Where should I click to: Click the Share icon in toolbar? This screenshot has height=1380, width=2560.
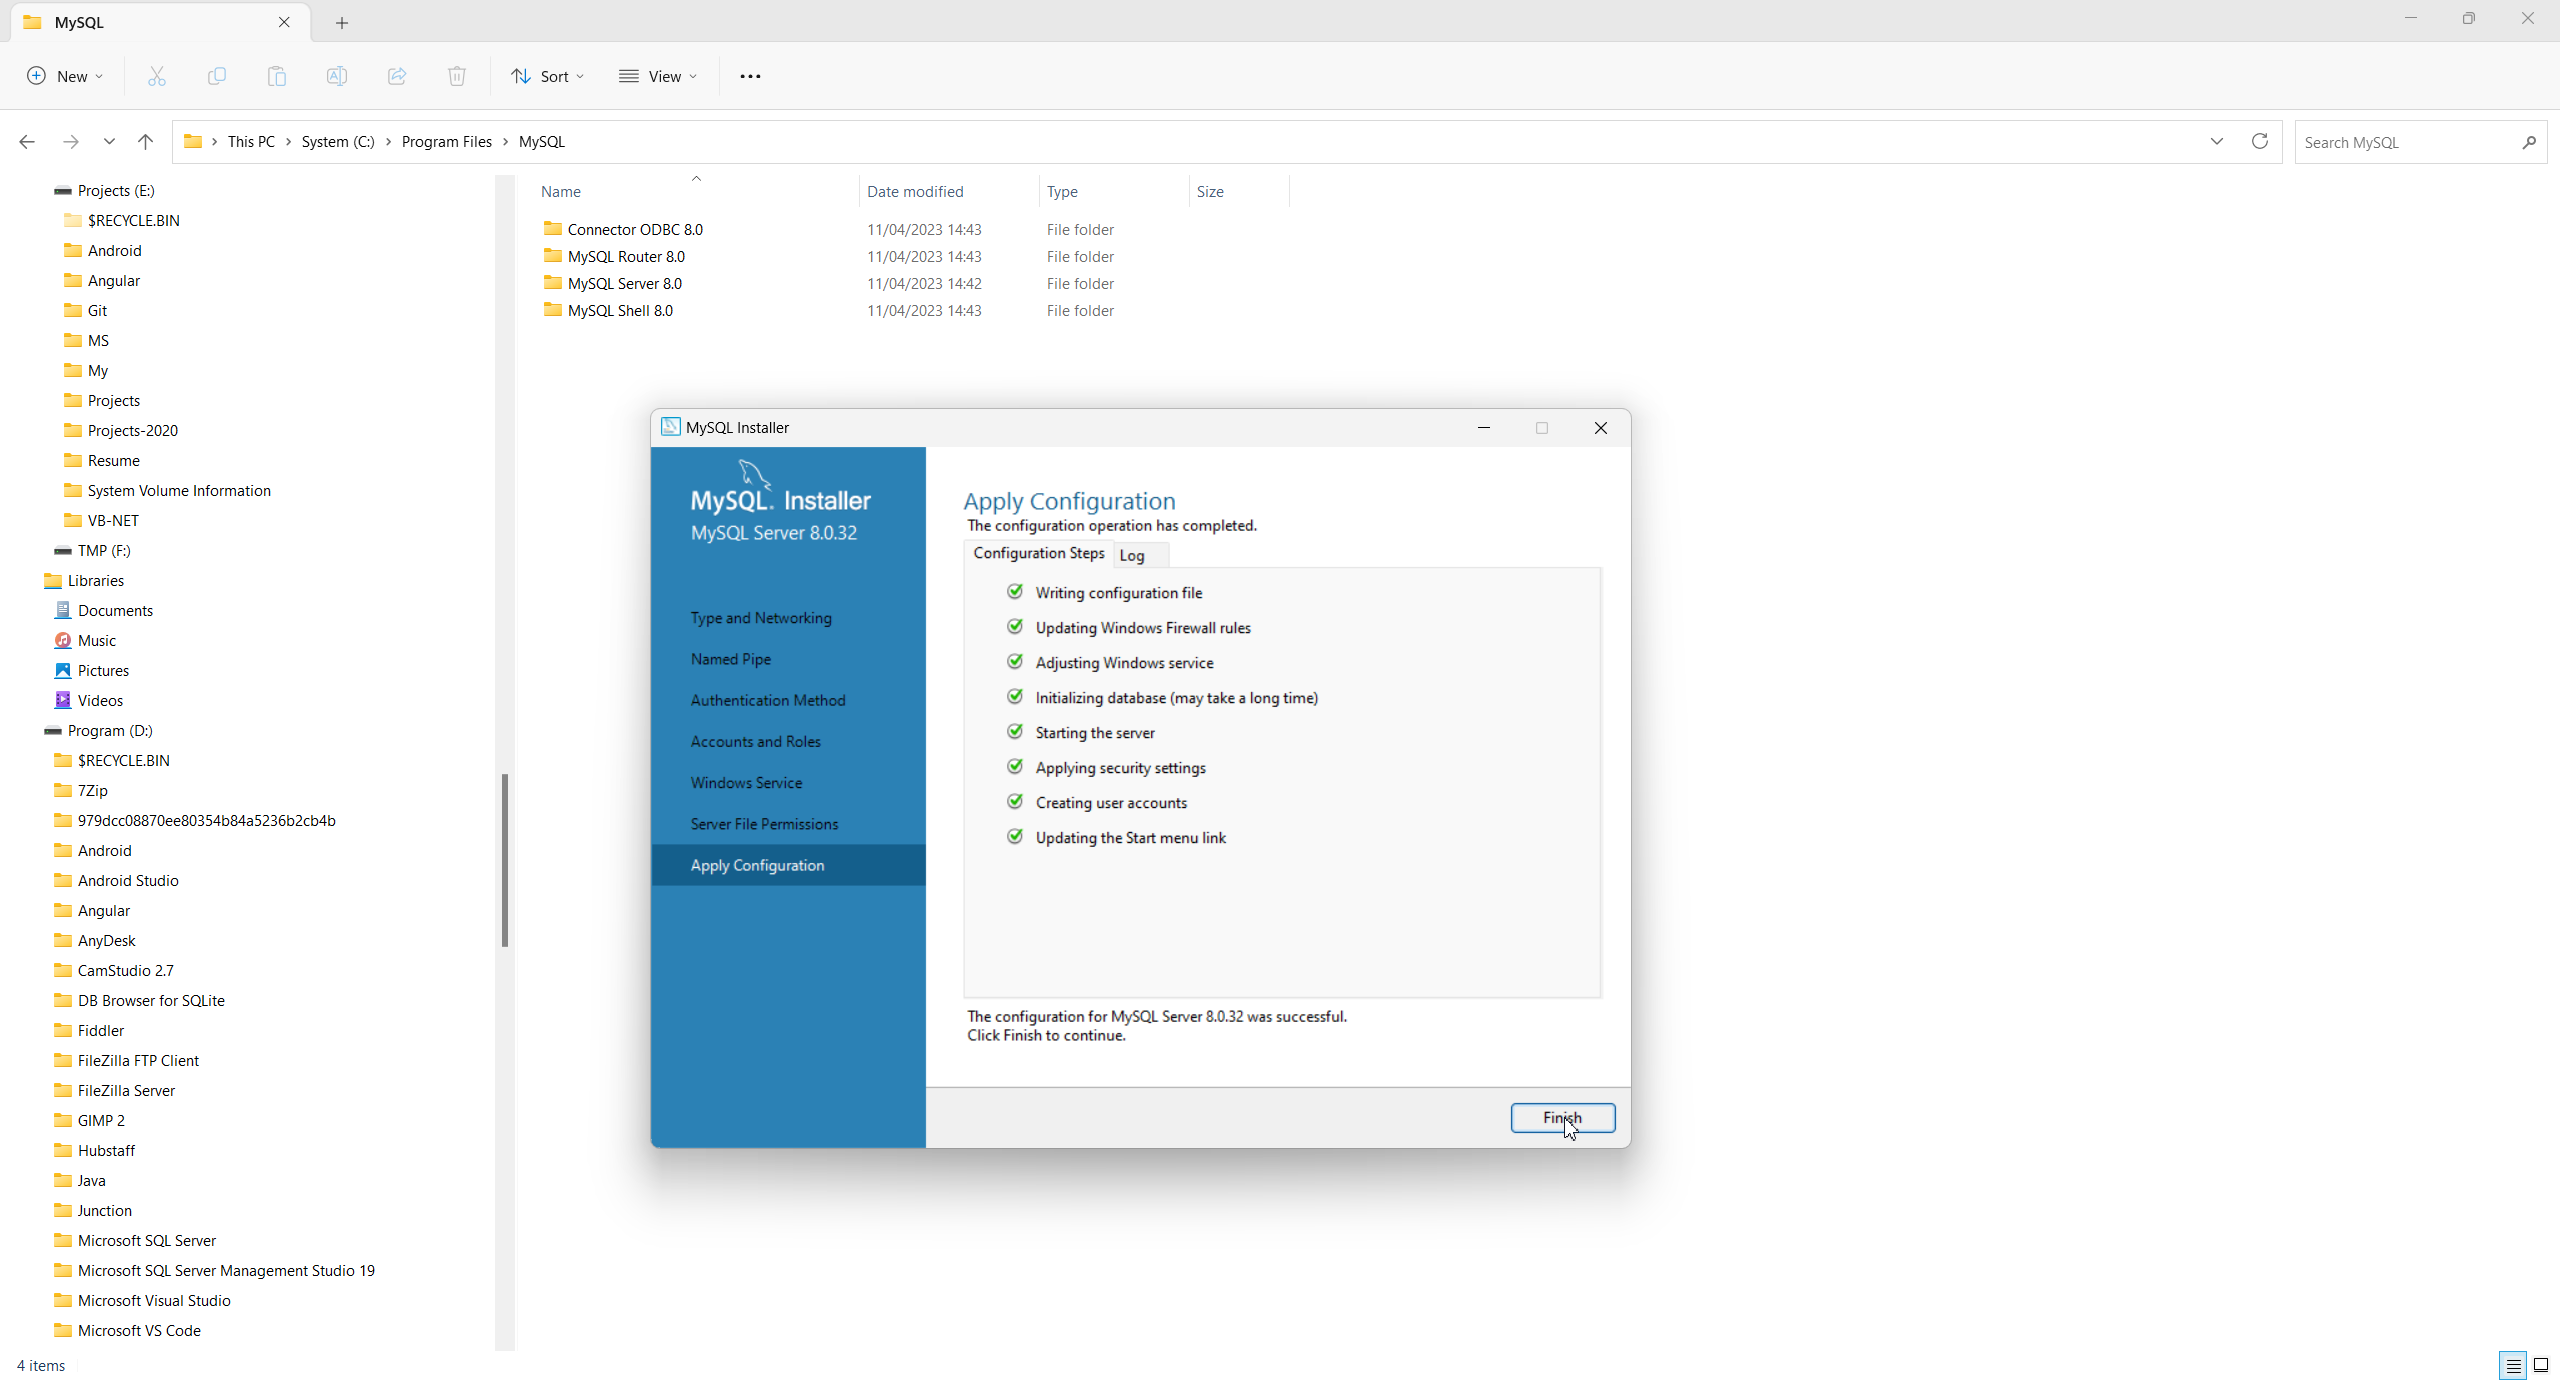(x=397, y=76)
